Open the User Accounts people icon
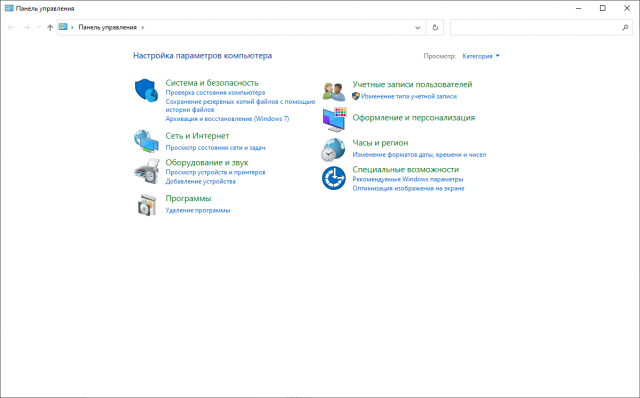 333,91
